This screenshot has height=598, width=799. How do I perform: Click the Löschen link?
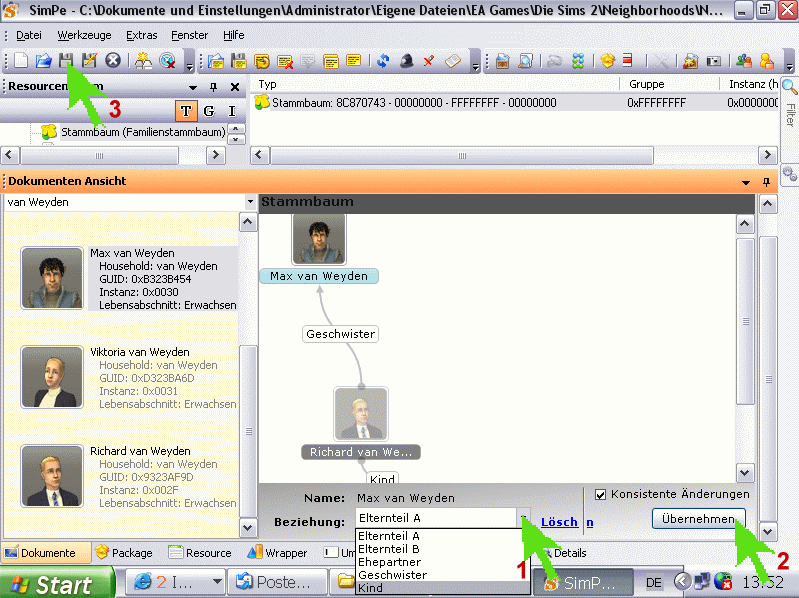pos(559,522)
